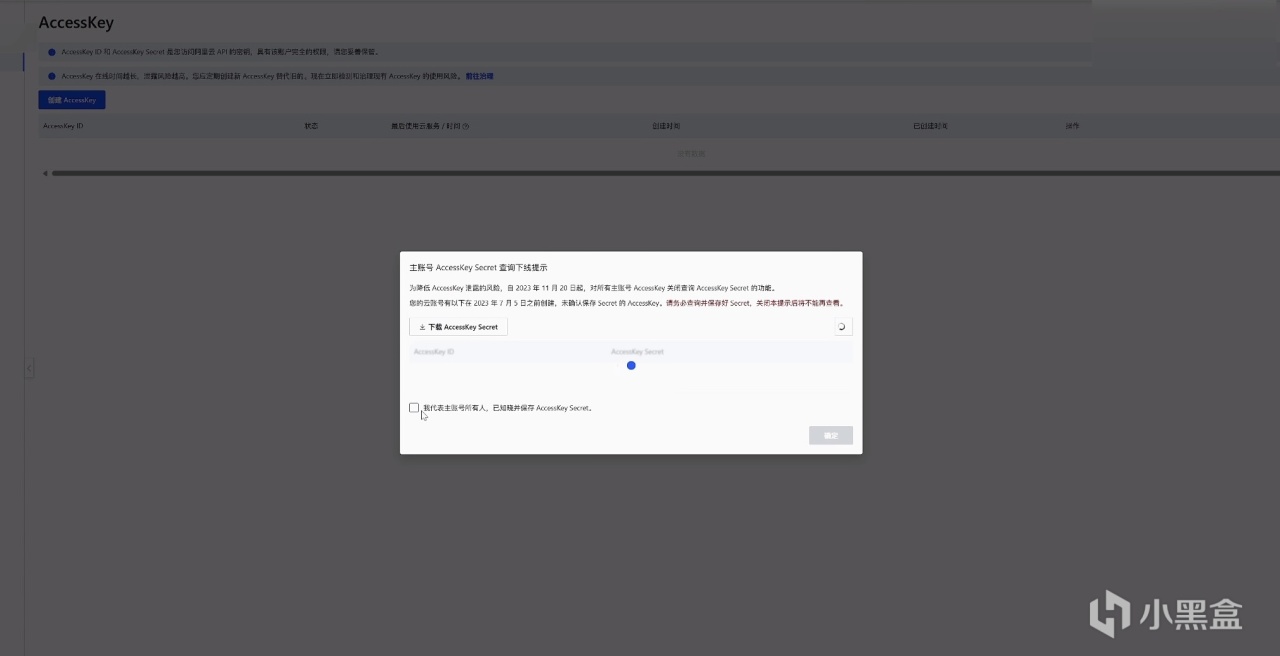Click the info icon of second notice banner

[x=52, y=76]
